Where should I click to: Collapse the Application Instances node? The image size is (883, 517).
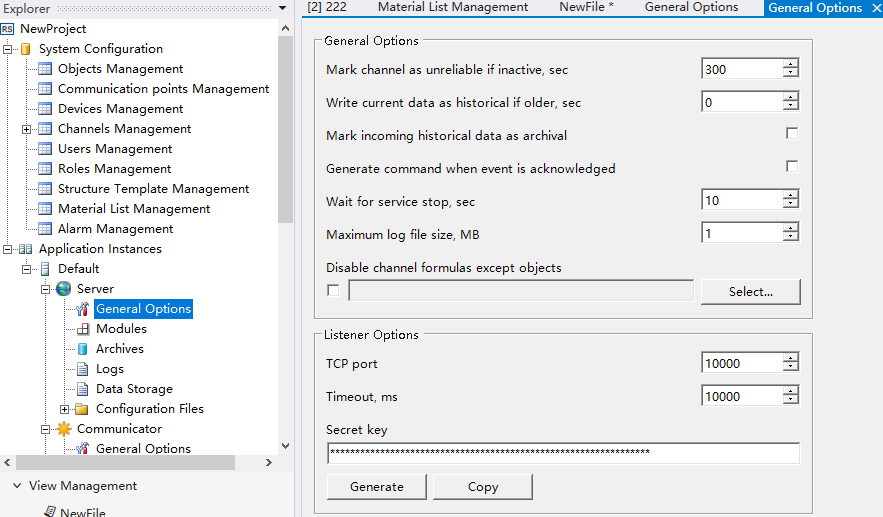pyautogui.click(x=7, y=249)
